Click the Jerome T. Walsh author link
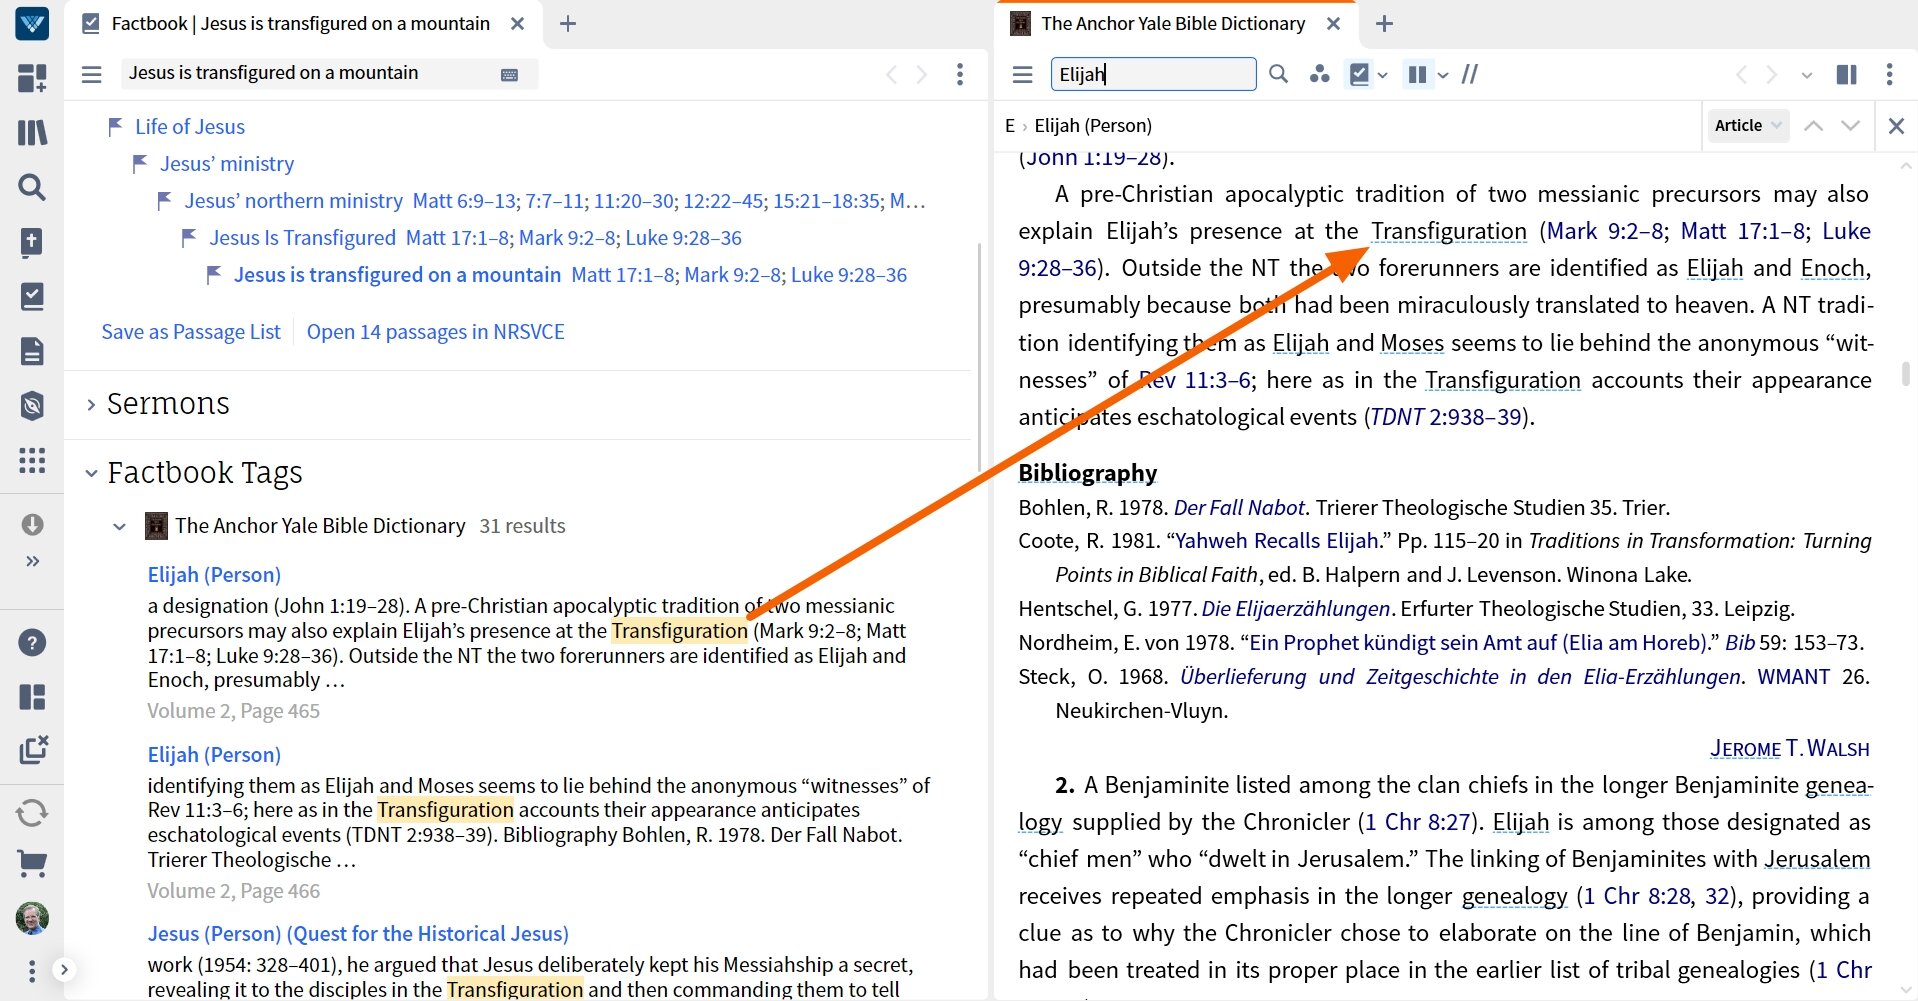The height and width of the screenshot is (1001, 1918). [x=1789, y=749]
